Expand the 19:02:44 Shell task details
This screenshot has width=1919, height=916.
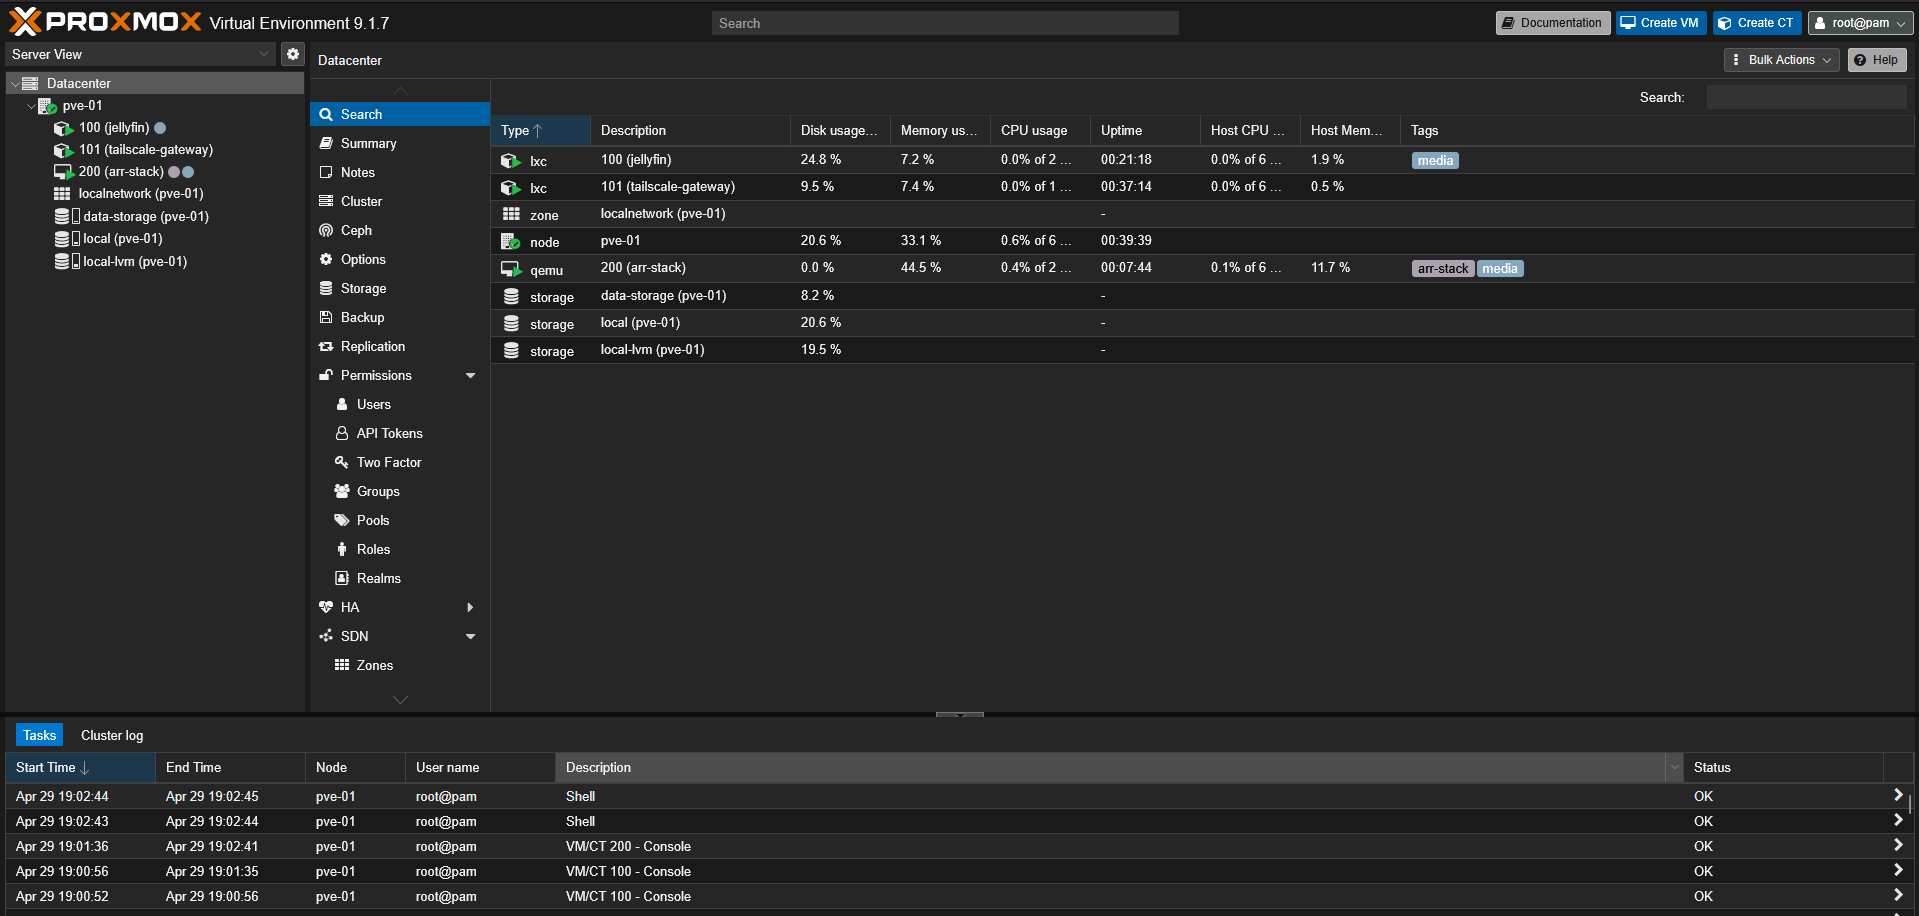click(x=1897, y=795)
